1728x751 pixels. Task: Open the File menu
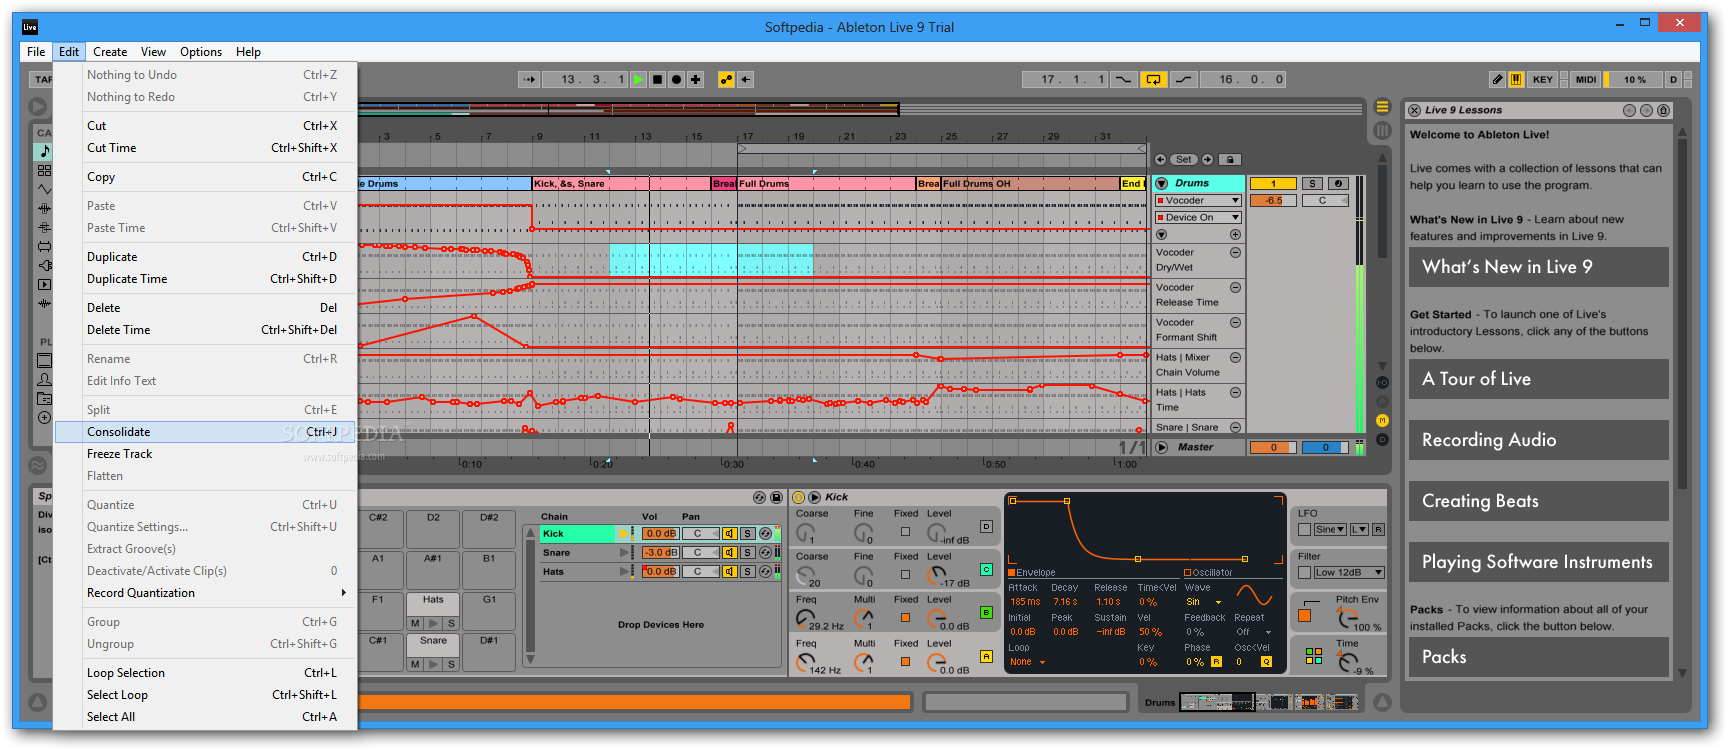click(x=36, y=52)
